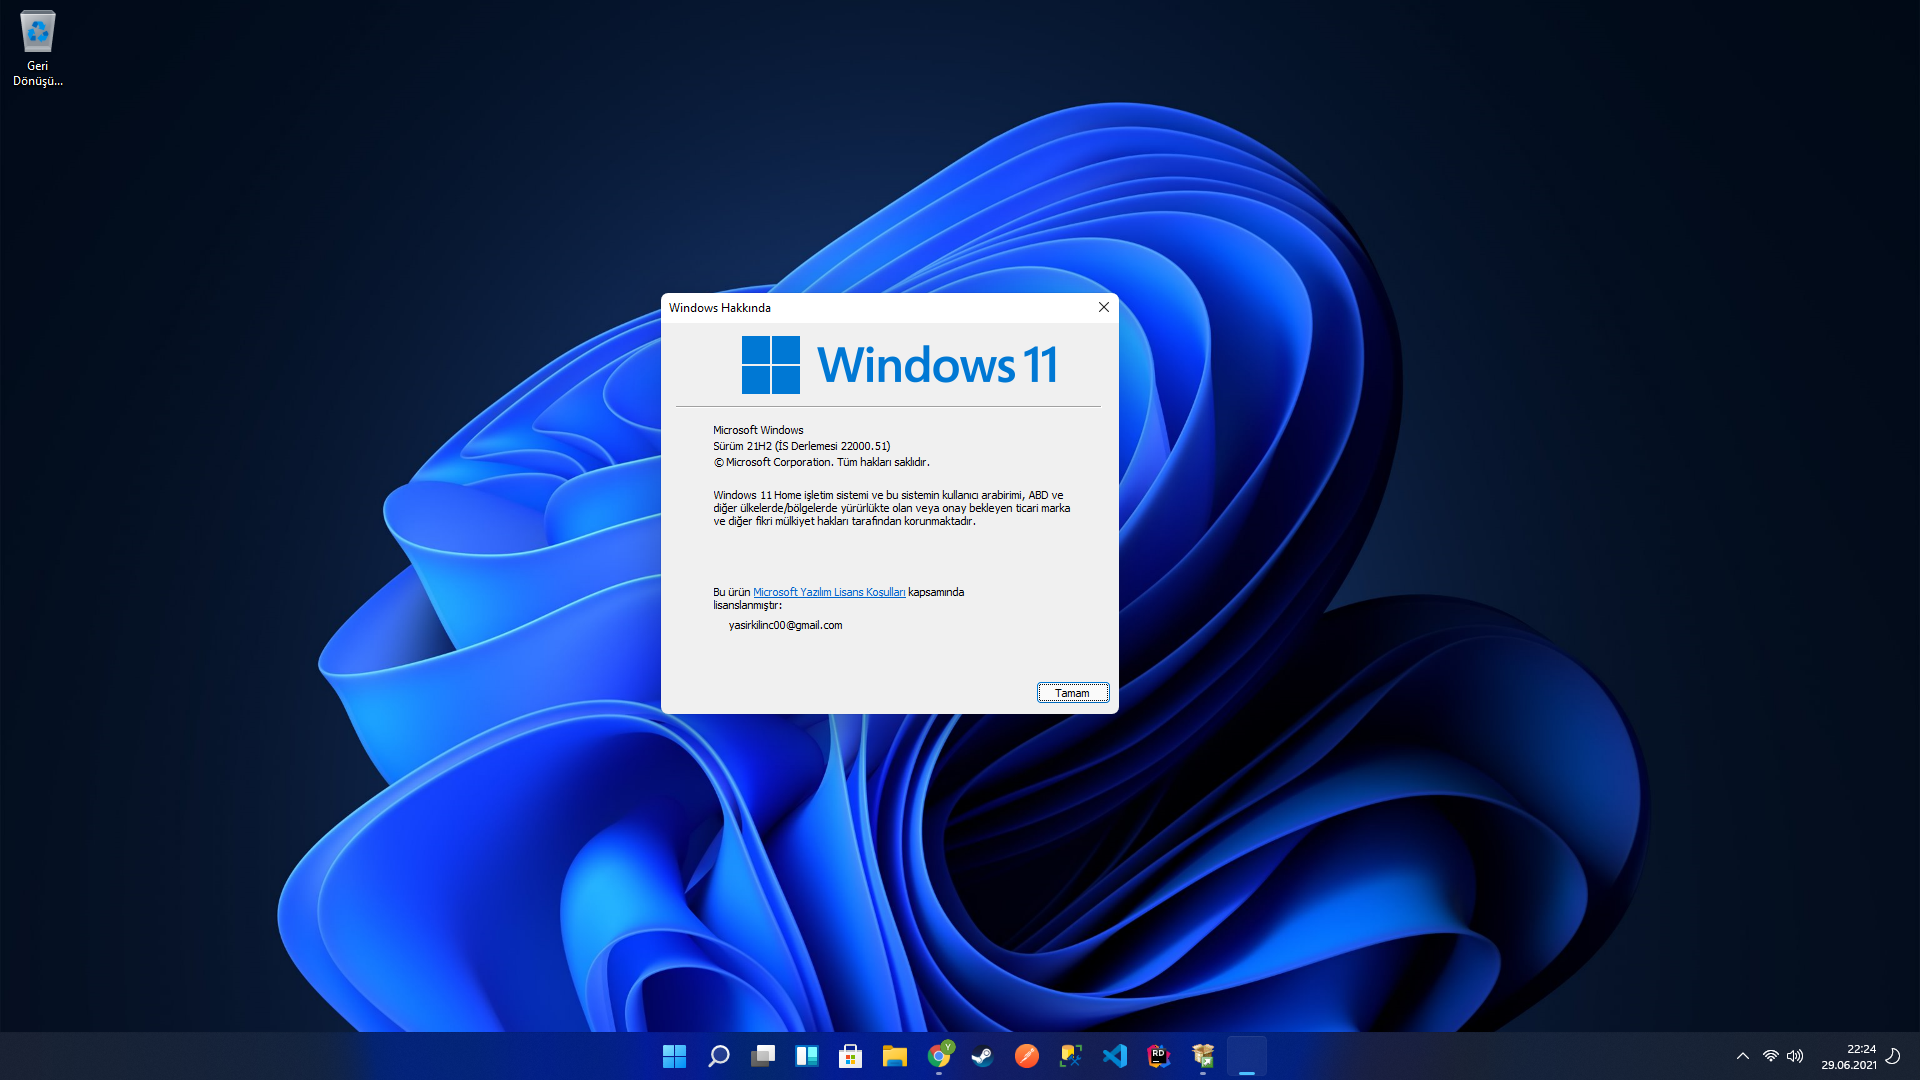The image size is (1920, 1080).
Task: Open File Explorer from taskbar
Action: click(x=895, y=1056)
